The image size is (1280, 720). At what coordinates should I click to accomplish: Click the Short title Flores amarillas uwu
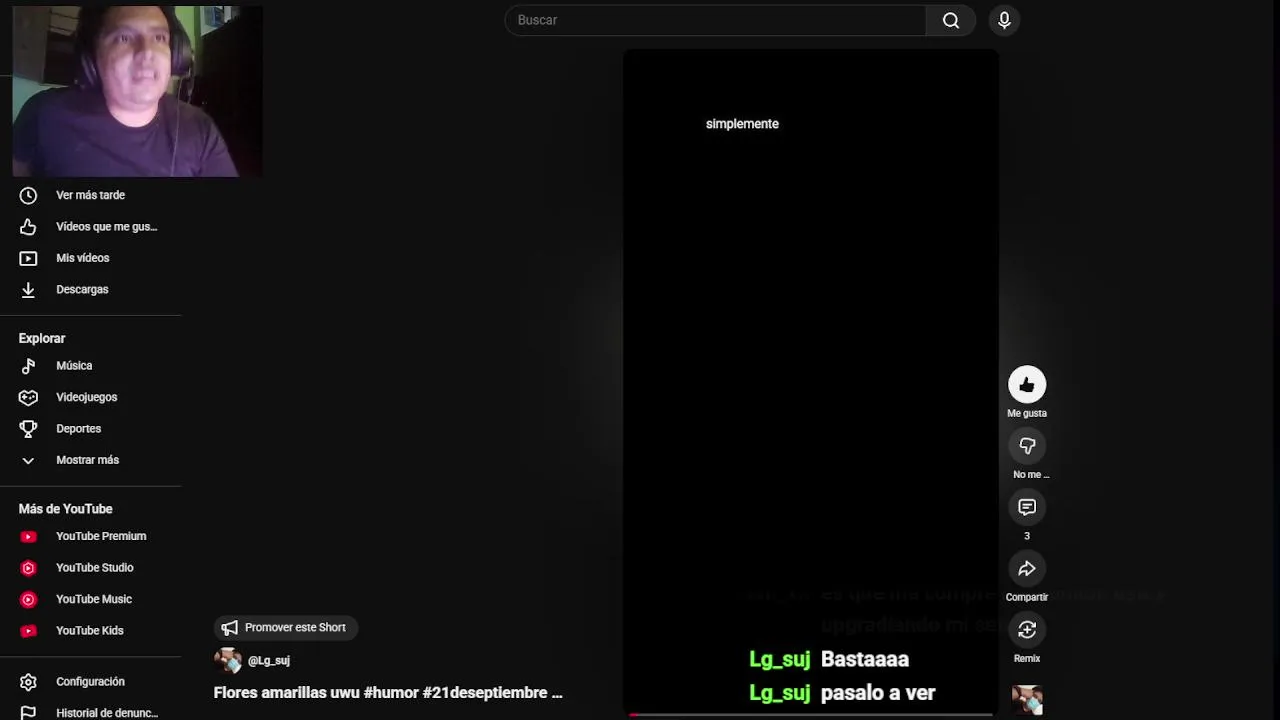[388, 693]
